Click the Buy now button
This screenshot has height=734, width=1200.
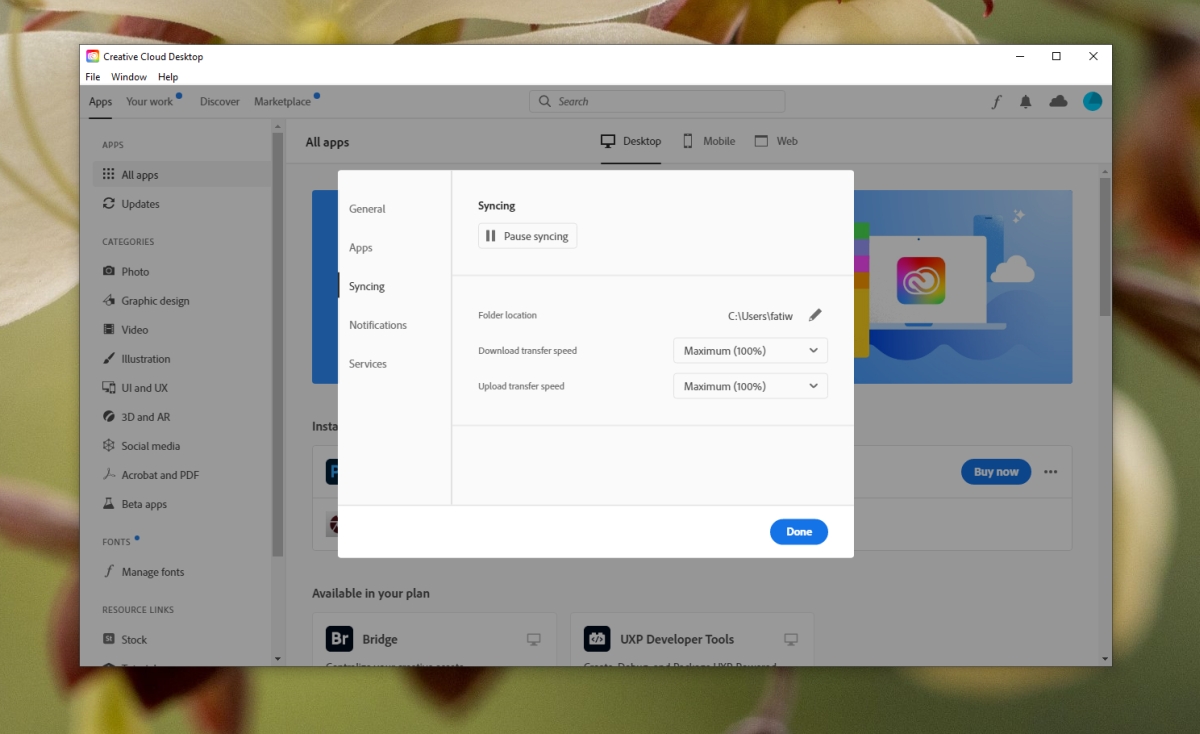click(x=996, y=472)
